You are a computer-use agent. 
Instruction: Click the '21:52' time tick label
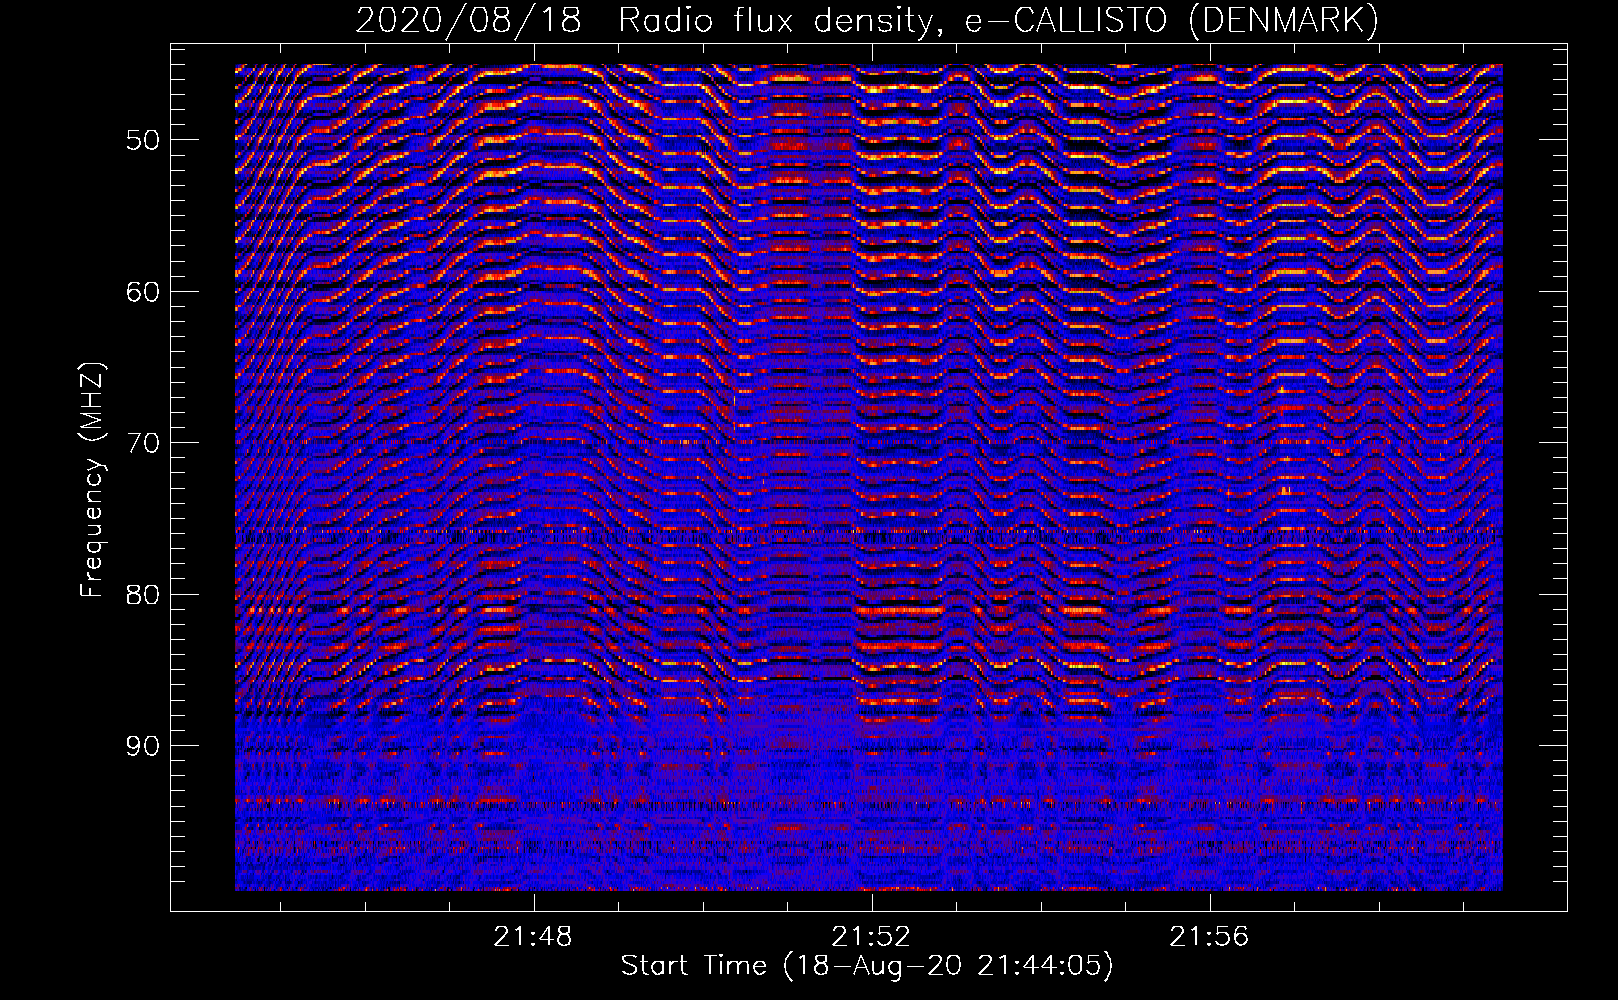pos(872,937)
